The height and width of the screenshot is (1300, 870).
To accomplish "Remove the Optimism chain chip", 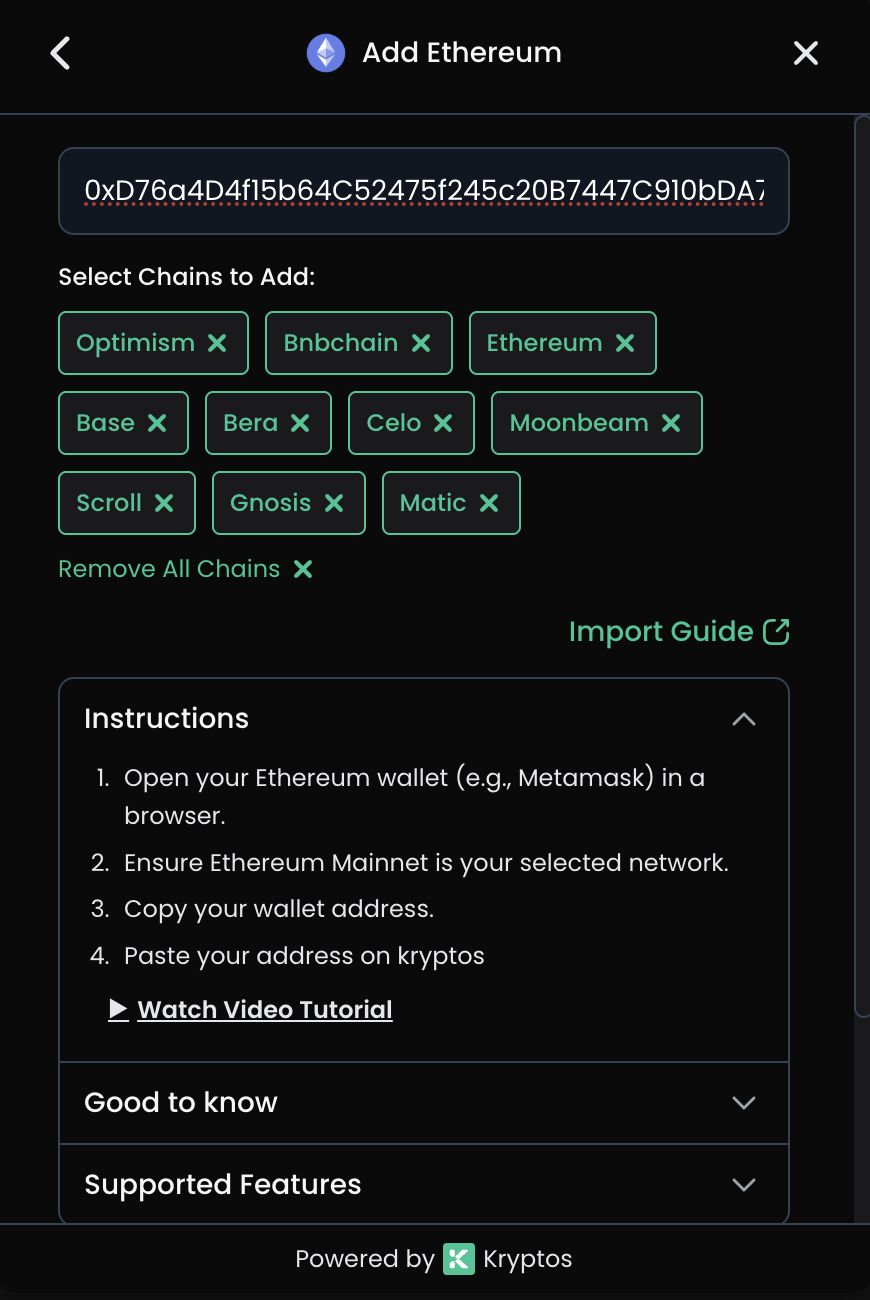I will tap(218, 343).
